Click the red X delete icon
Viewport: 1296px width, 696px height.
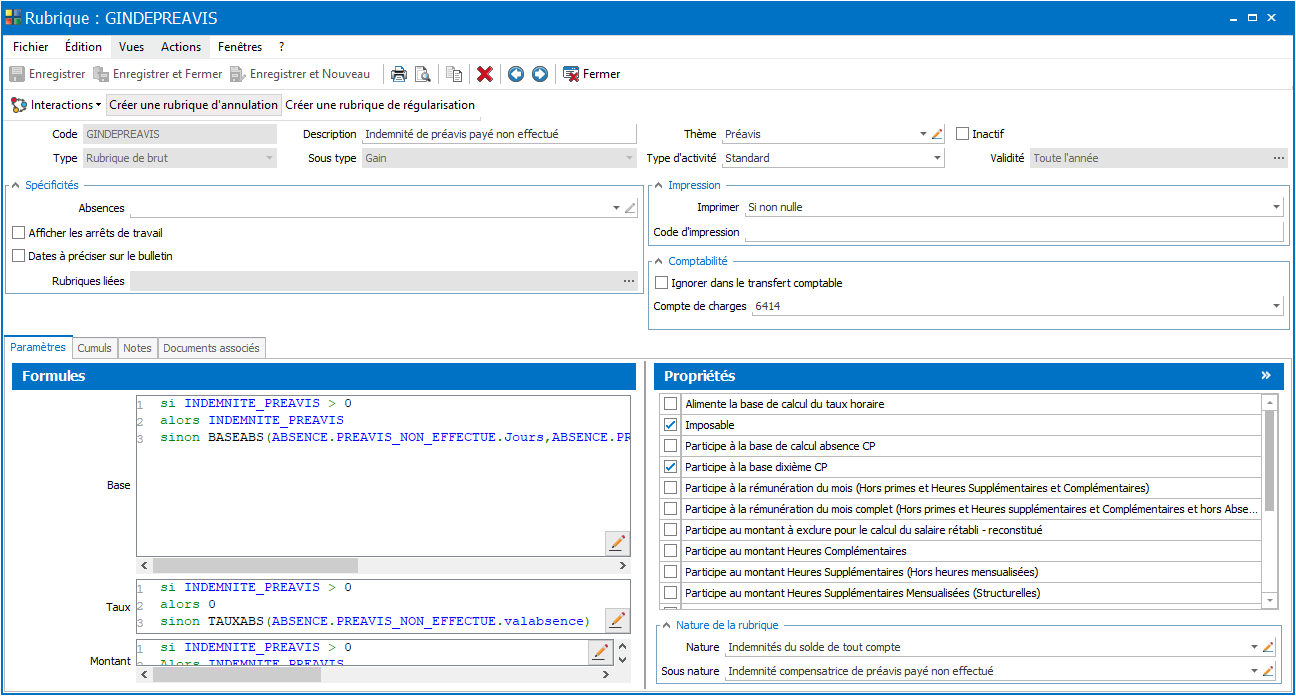point(485,74)
